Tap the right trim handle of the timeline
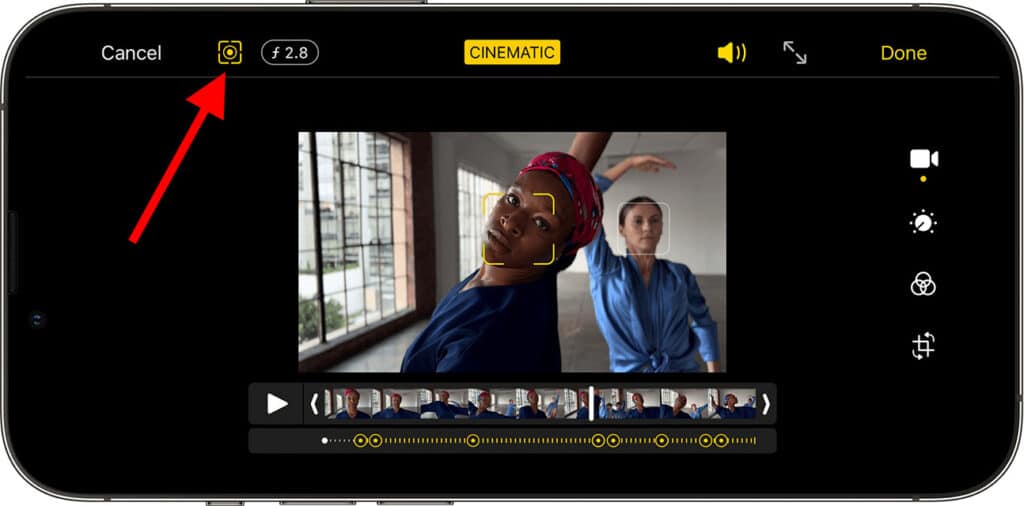 (766, 404)
